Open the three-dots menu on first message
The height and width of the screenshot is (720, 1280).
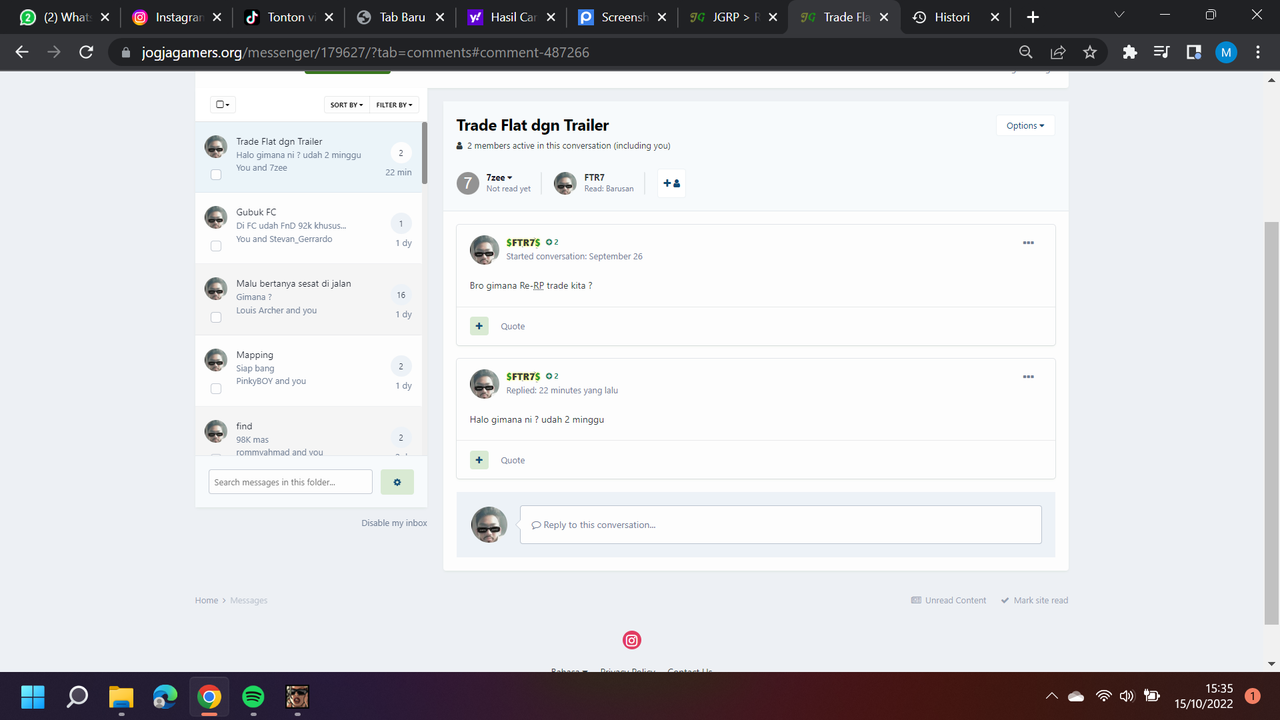click(x=1028, y=243)
